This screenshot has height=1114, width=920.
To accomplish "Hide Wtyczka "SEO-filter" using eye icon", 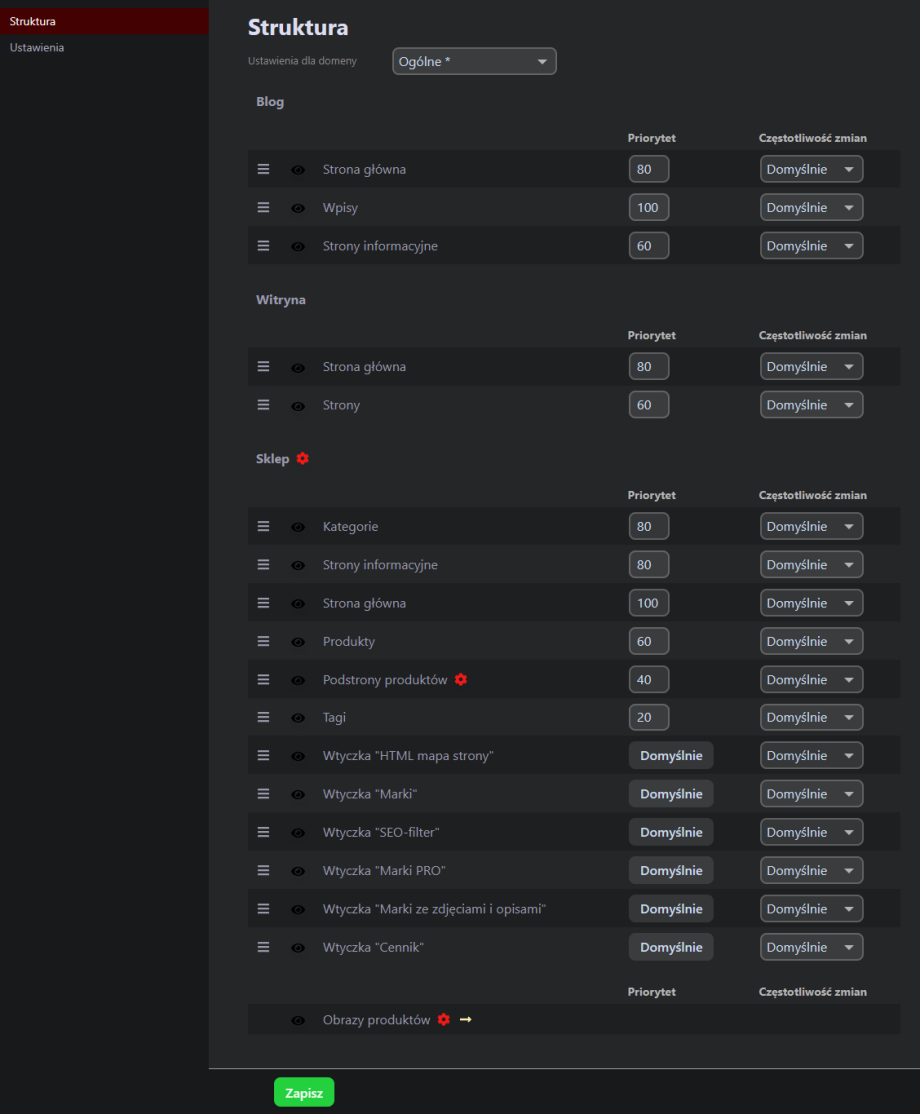I will (298, 833).
